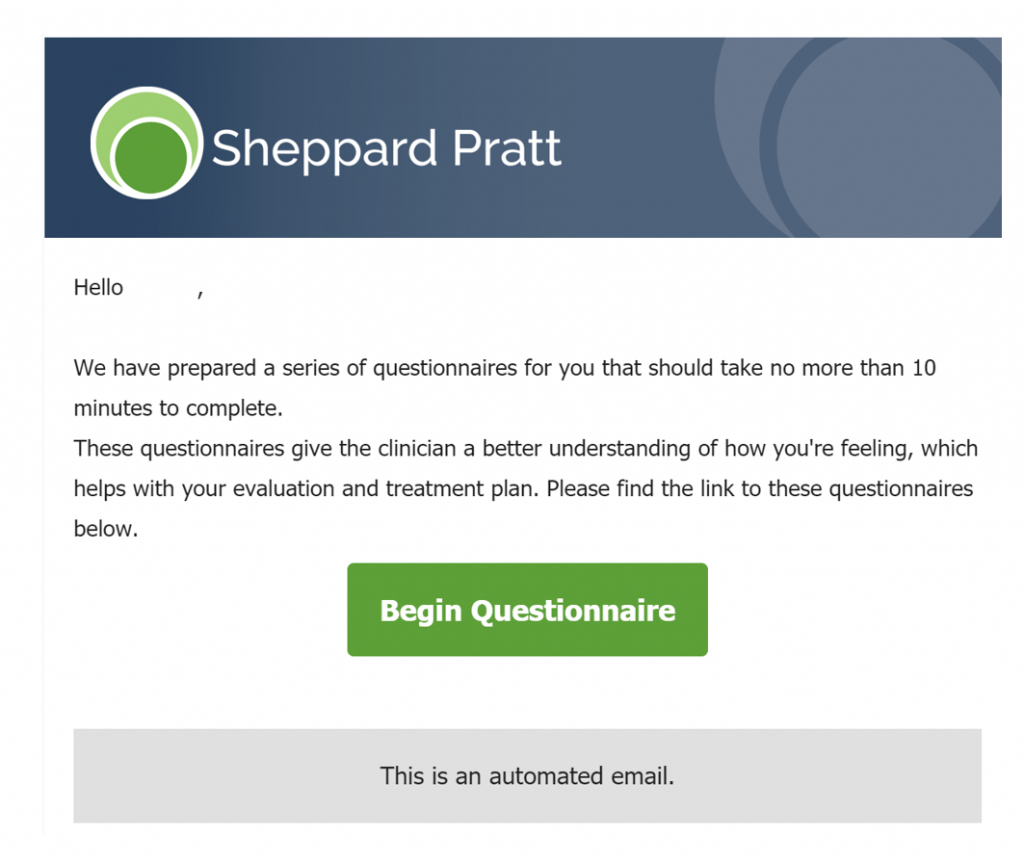Click the line starting helps with your evaluation
The image size is (1024, 863).
pyautogui.click(x=523, y=489)
